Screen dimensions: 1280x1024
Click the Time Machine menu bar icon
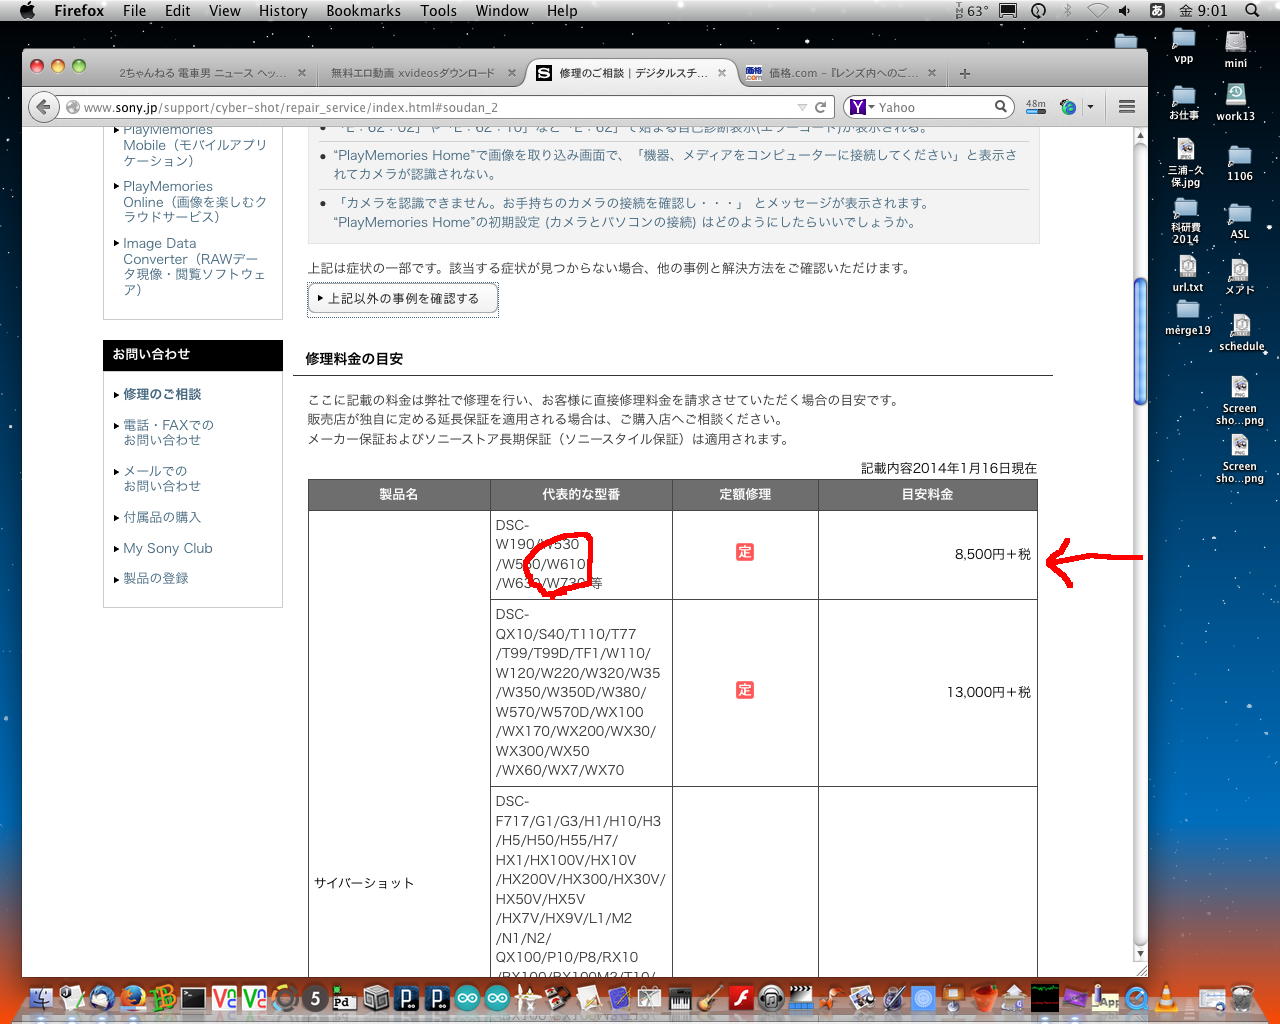click(x=1039, y=11)
